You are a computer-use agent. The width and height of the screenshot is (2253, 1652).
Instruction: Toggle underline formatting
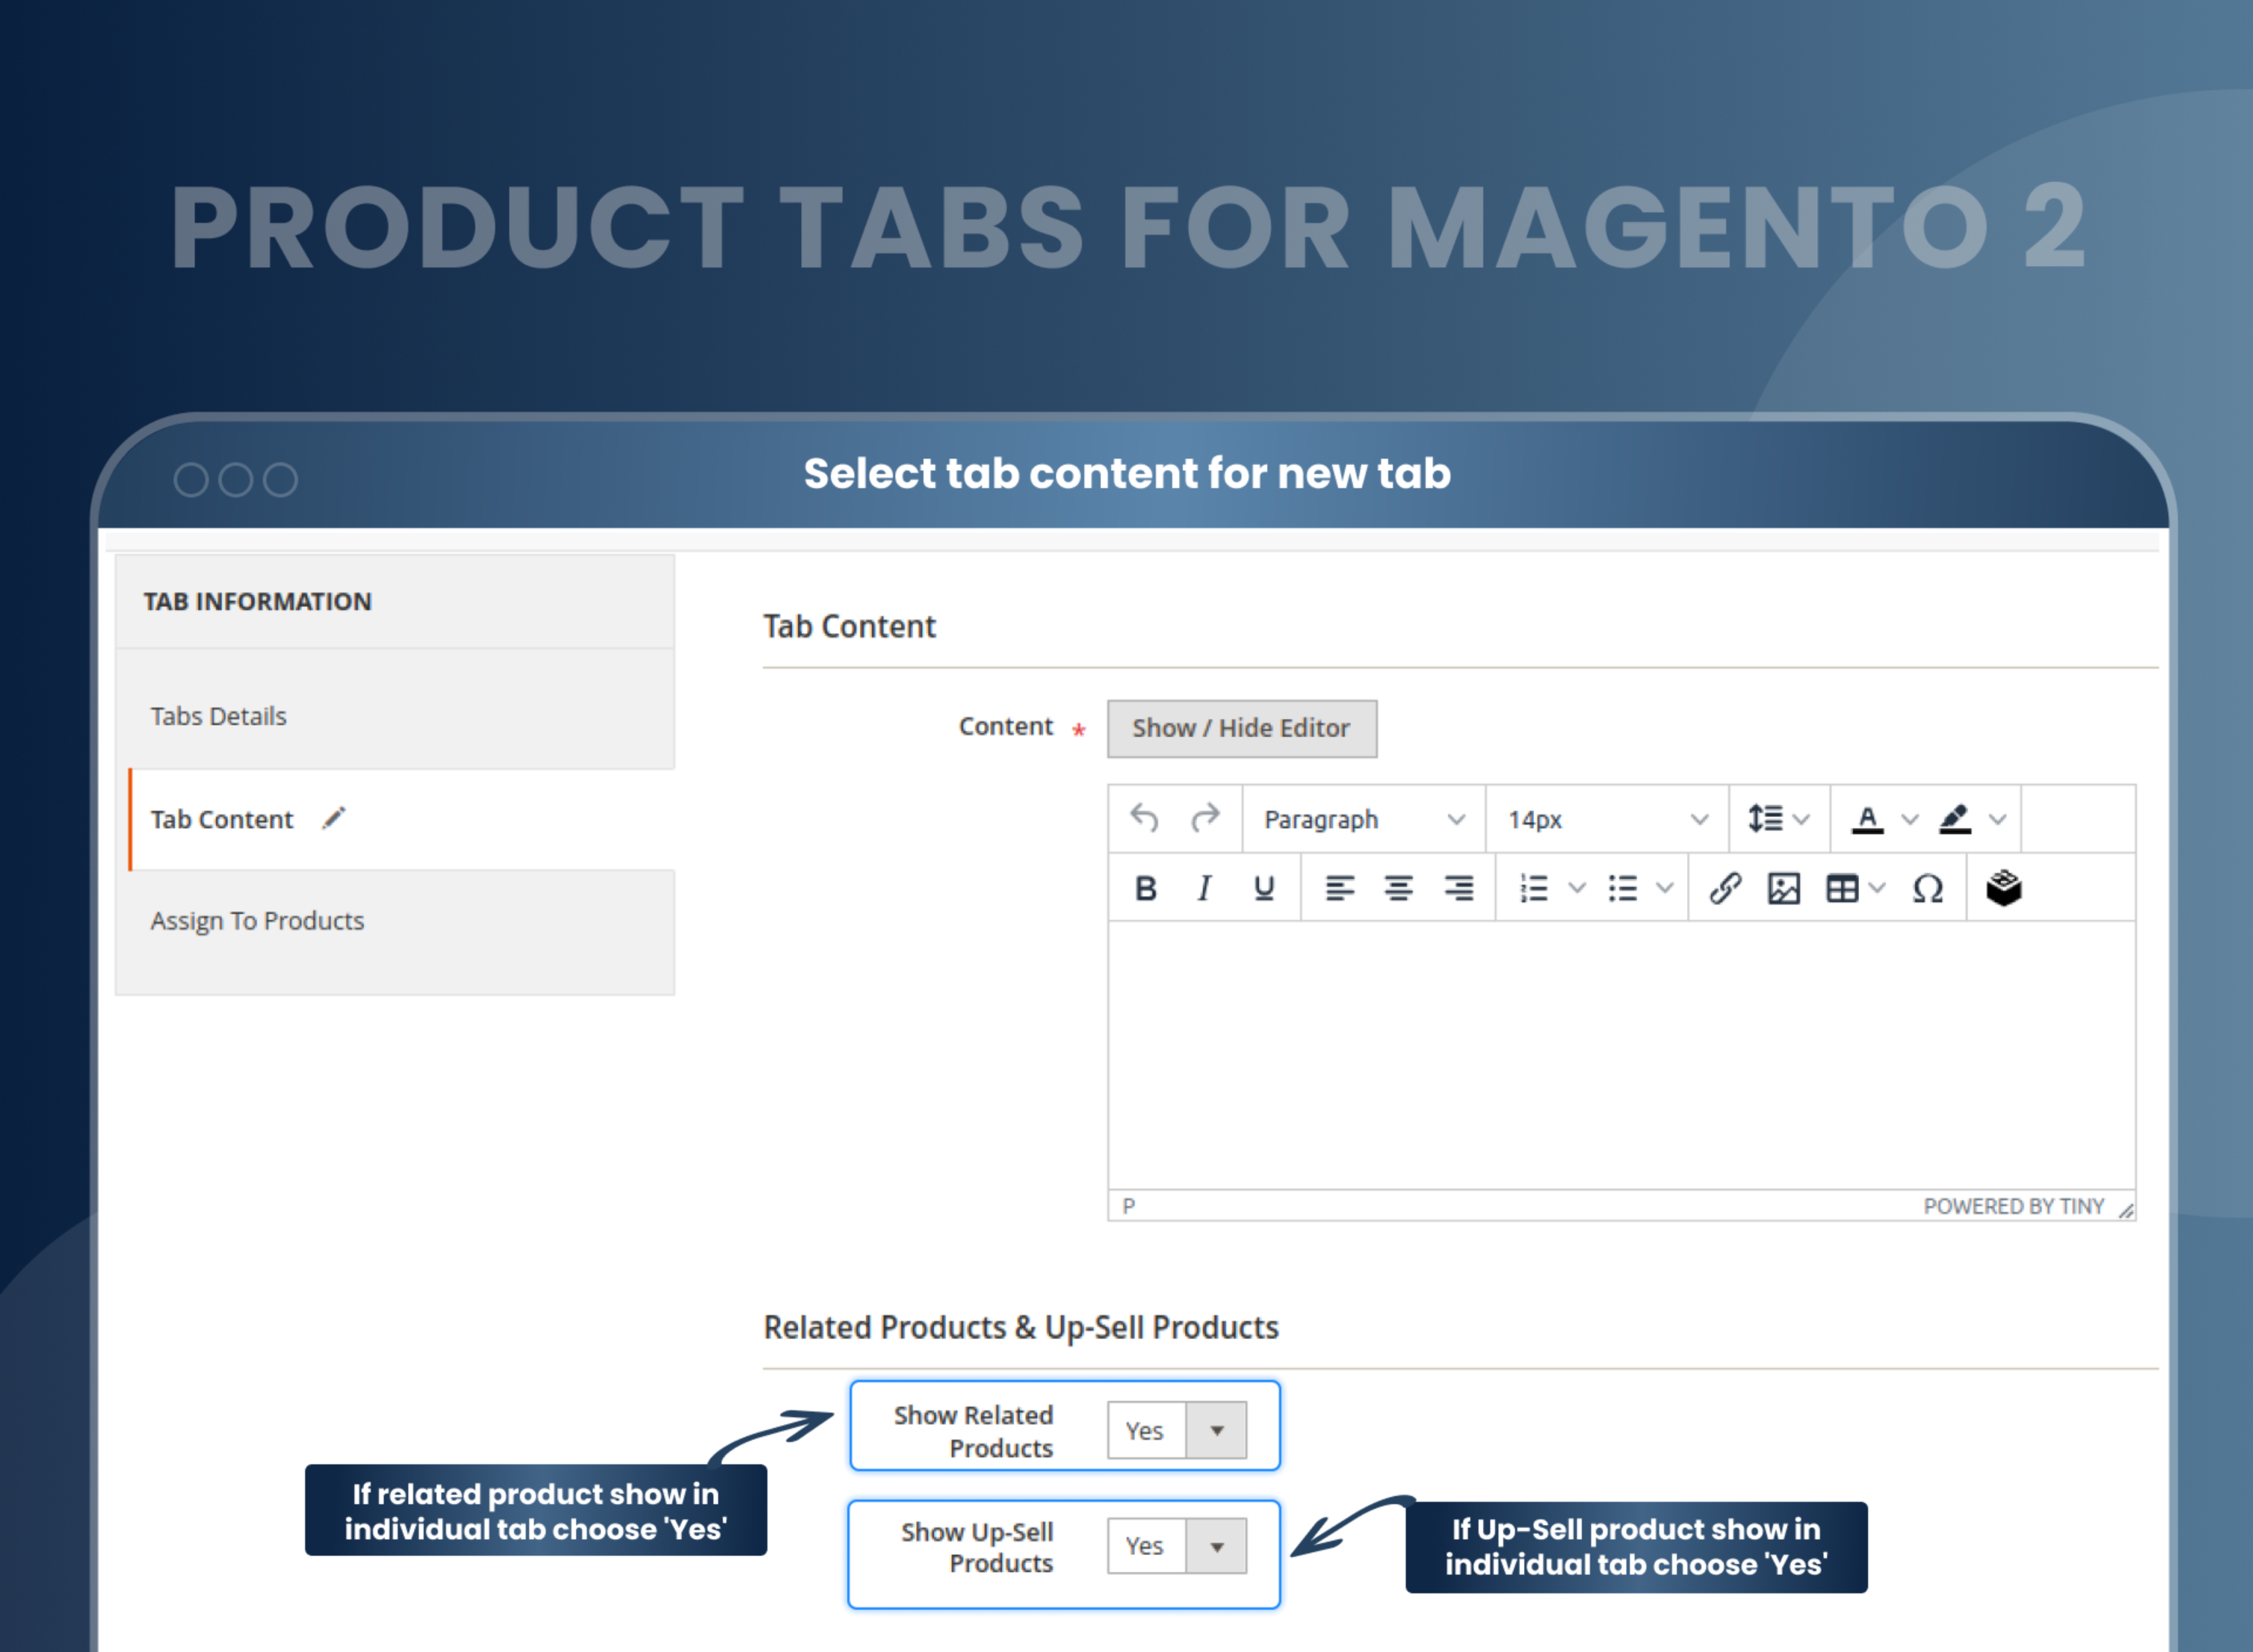pos(1264,888)
